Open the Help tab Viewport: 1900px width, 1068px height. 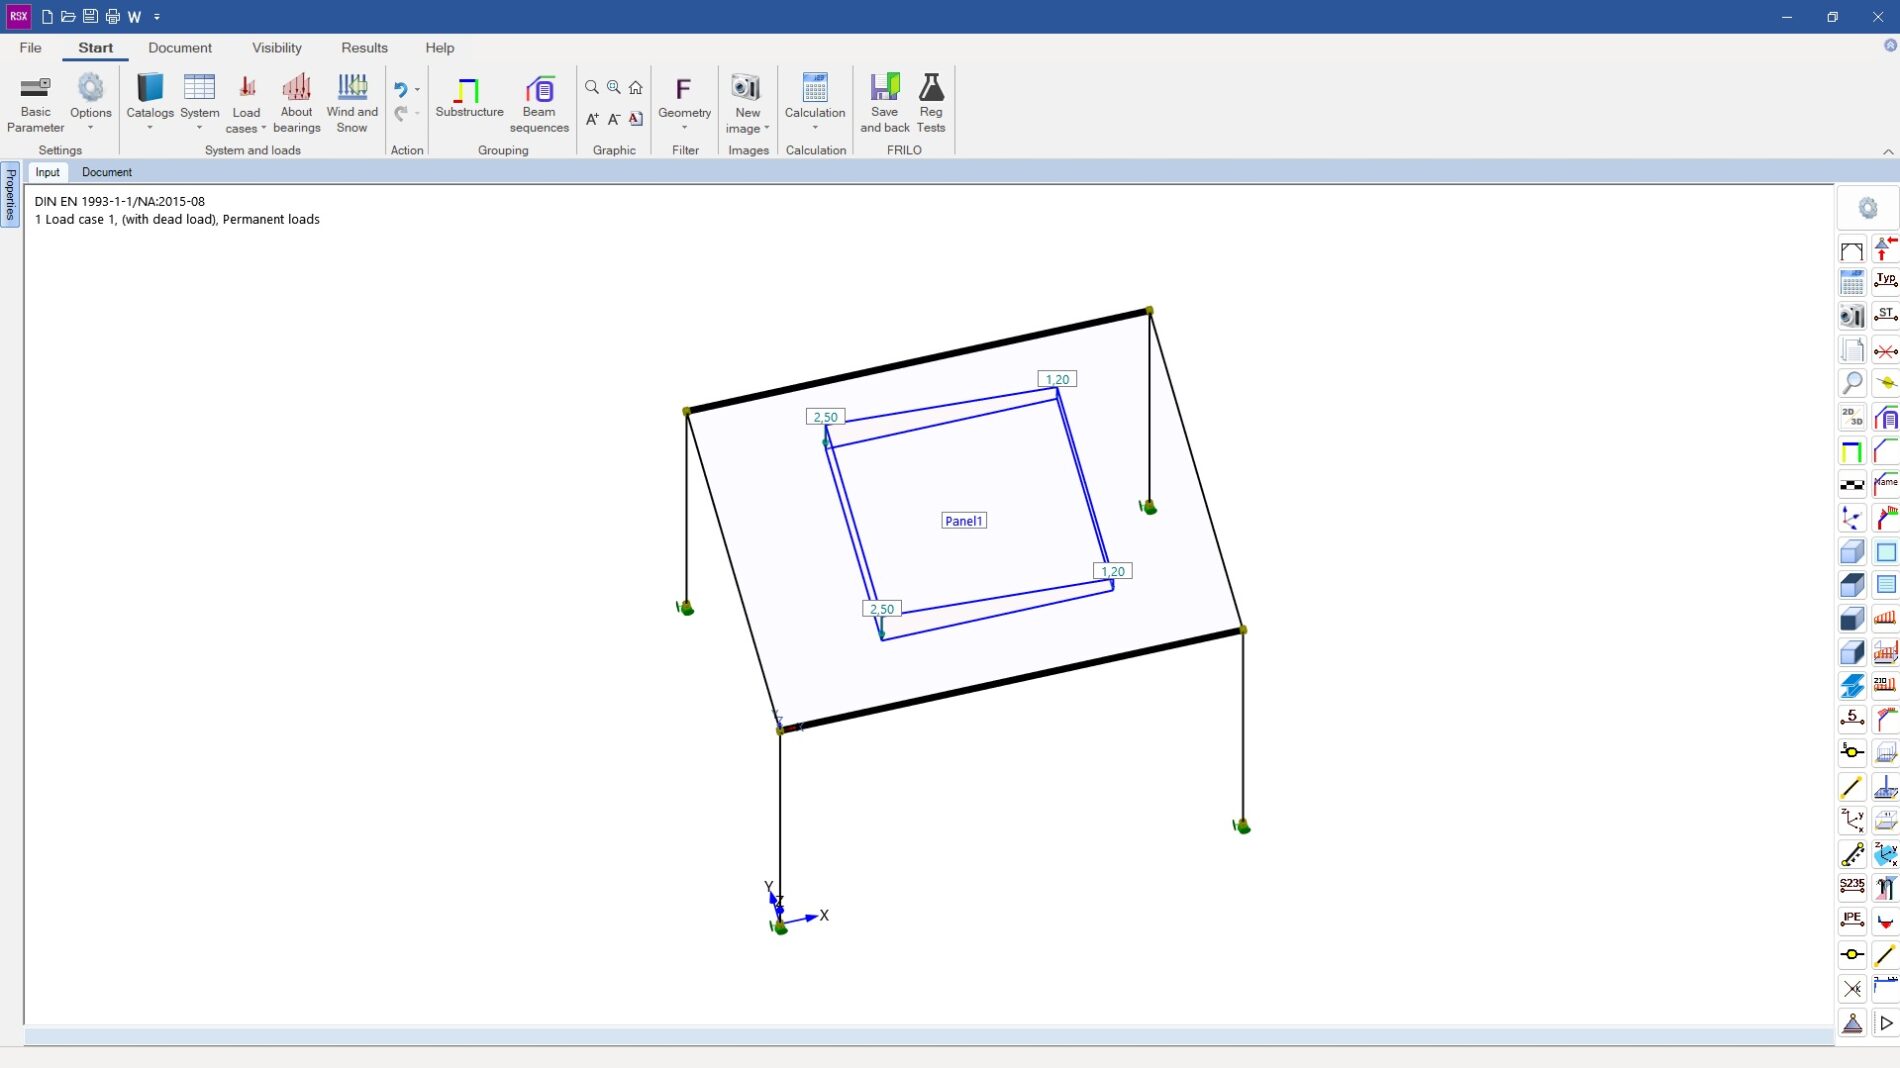[439, 48]
